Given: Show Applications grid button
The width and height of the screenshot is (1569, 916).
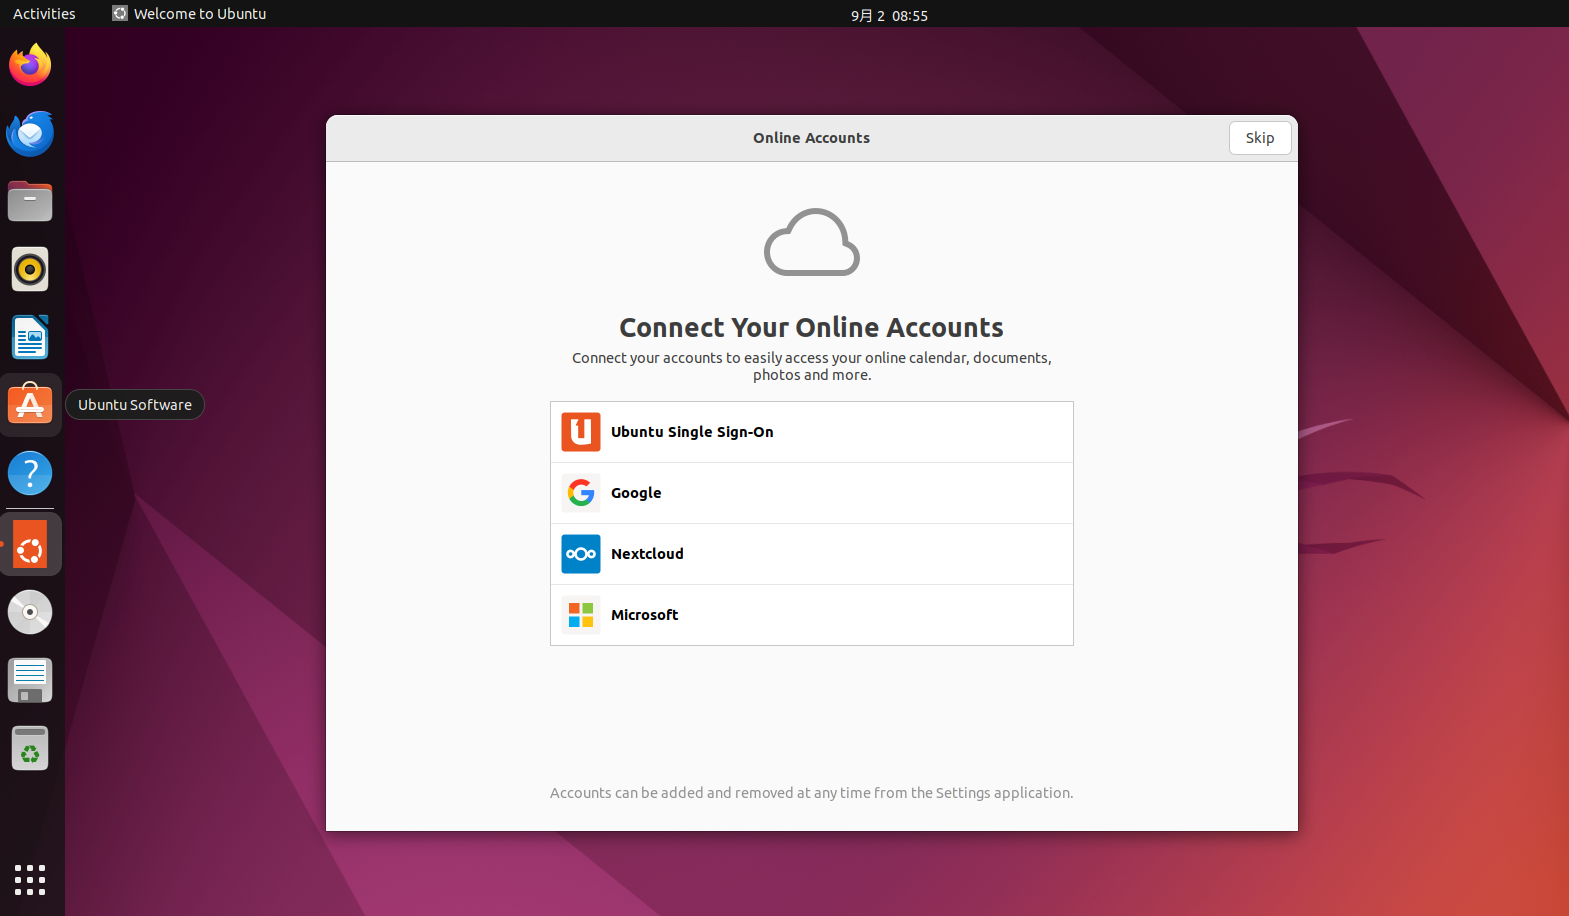Looking at the screenshot, I should pos(30,880).
